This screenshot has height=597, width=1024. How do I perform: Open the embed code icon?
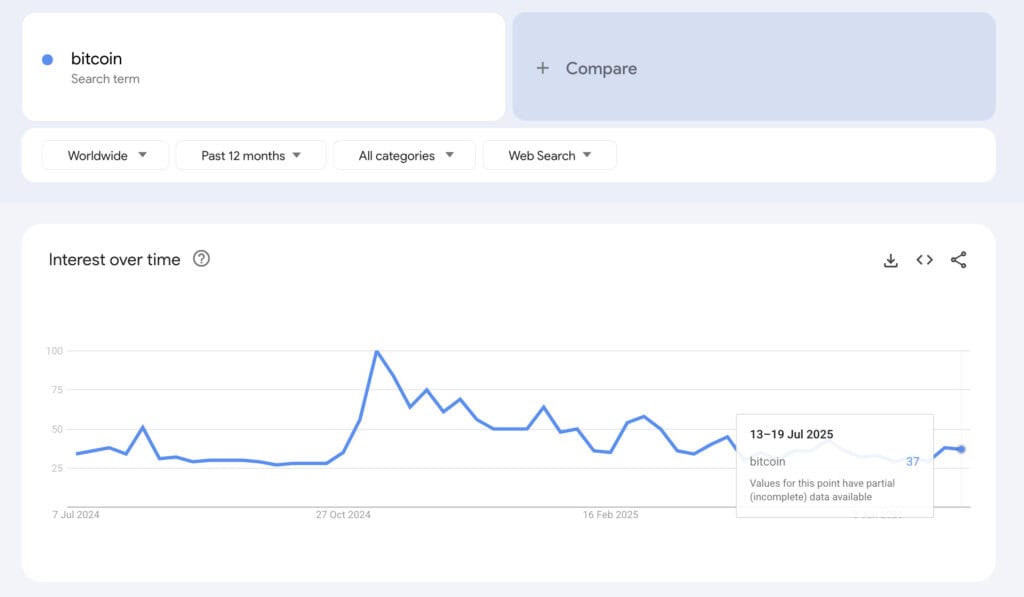pos(924,260)
